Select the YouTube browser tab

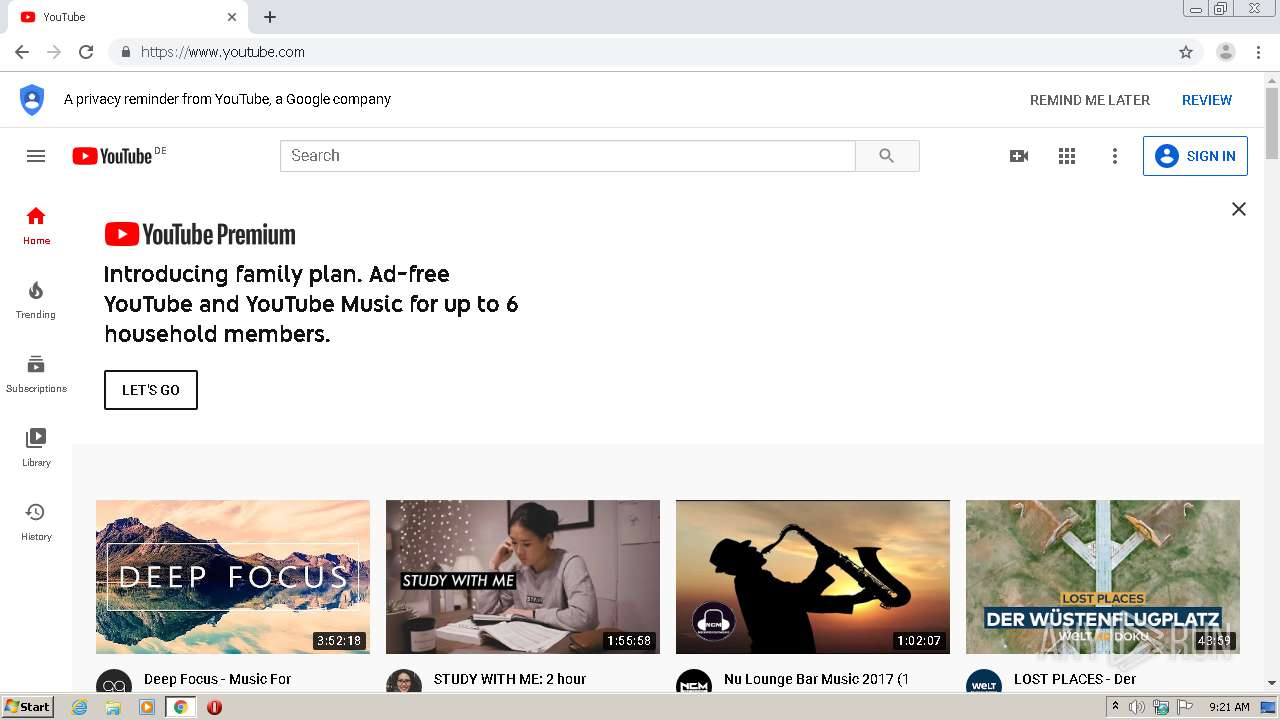[x=130, y=17]
